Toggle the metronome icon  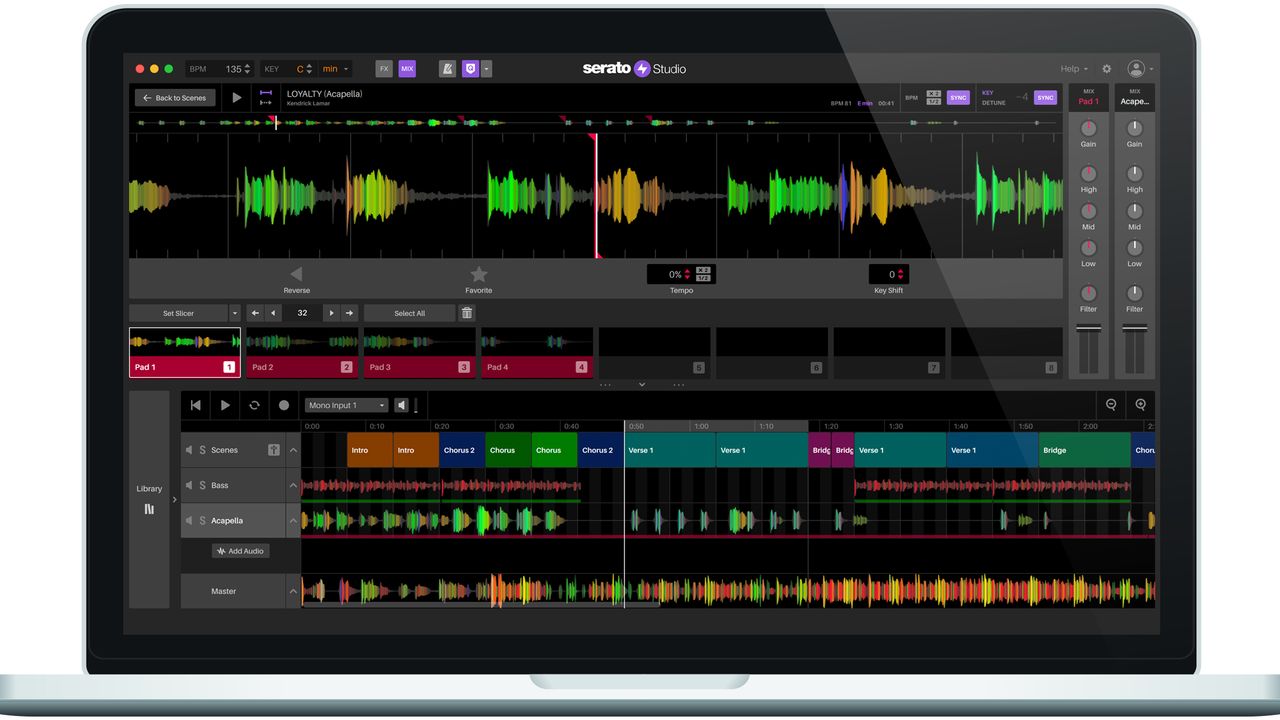coord(447,69)
